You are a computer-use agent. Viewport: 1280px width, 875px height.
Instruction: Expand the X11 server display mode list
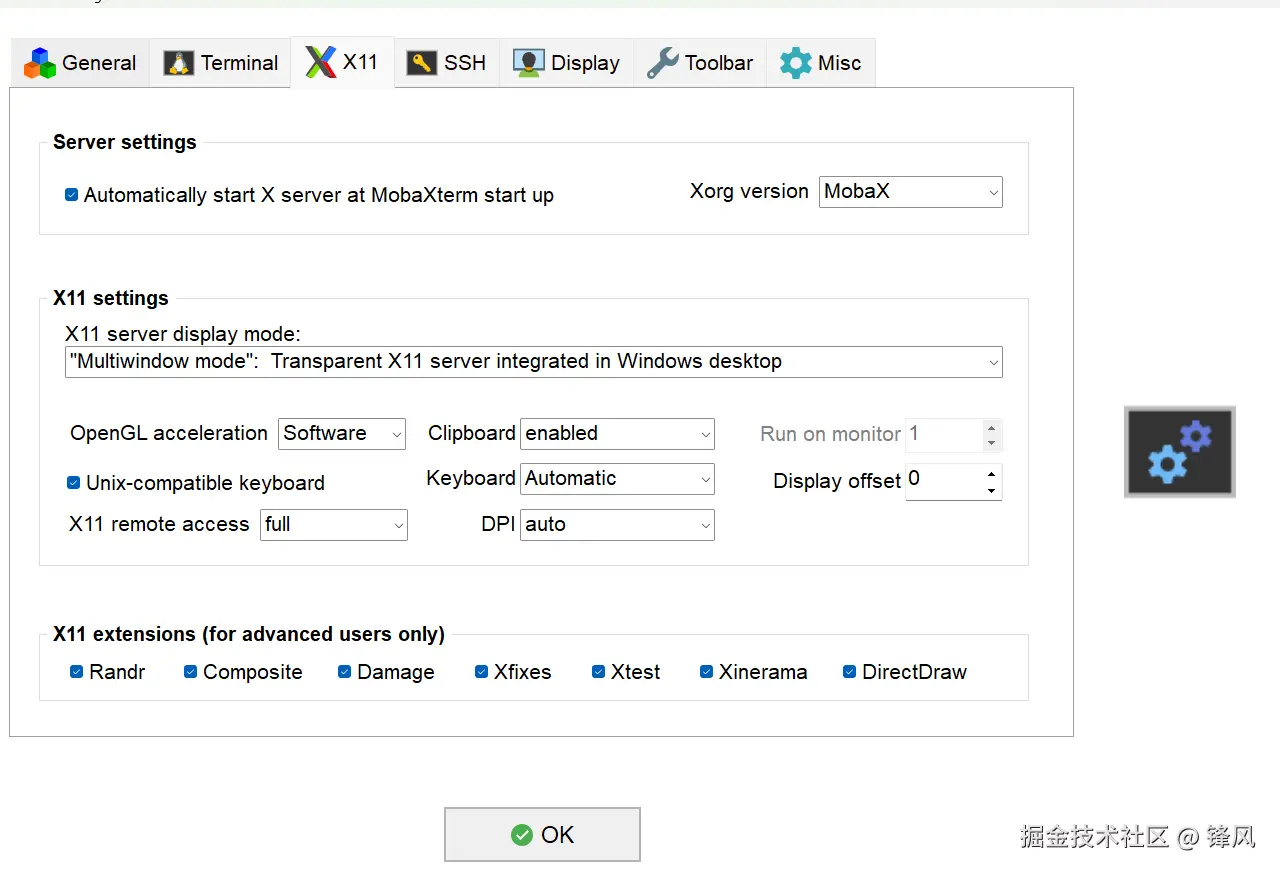[x=534, y=362]
